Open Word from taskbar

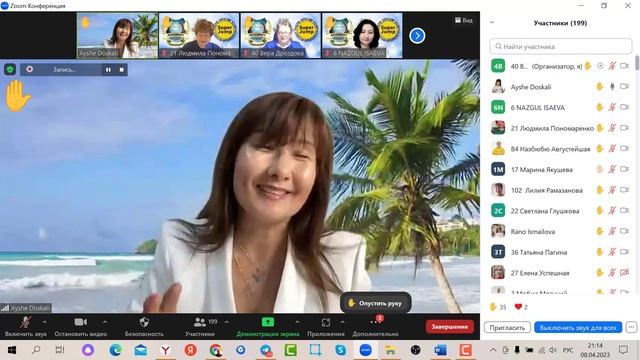click(x=440, y=350)
